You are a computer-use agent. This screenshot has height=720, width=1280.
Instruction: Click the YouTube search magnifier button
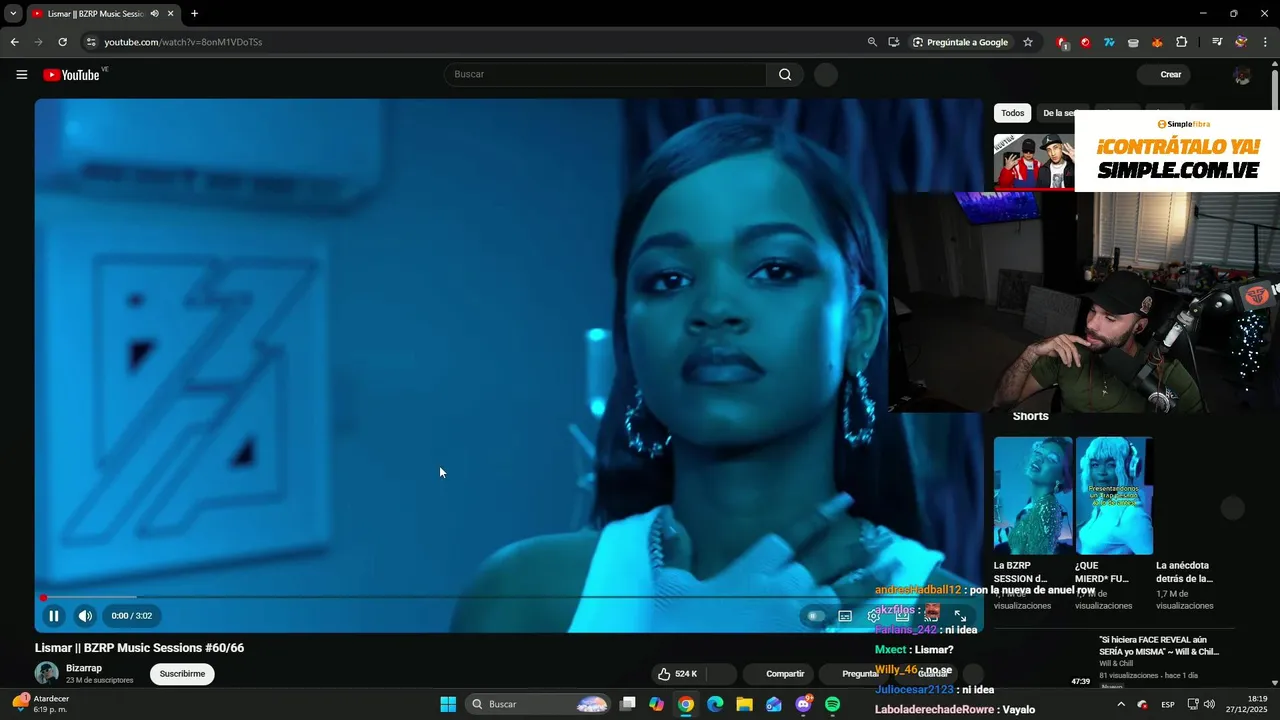pos(785,74)
